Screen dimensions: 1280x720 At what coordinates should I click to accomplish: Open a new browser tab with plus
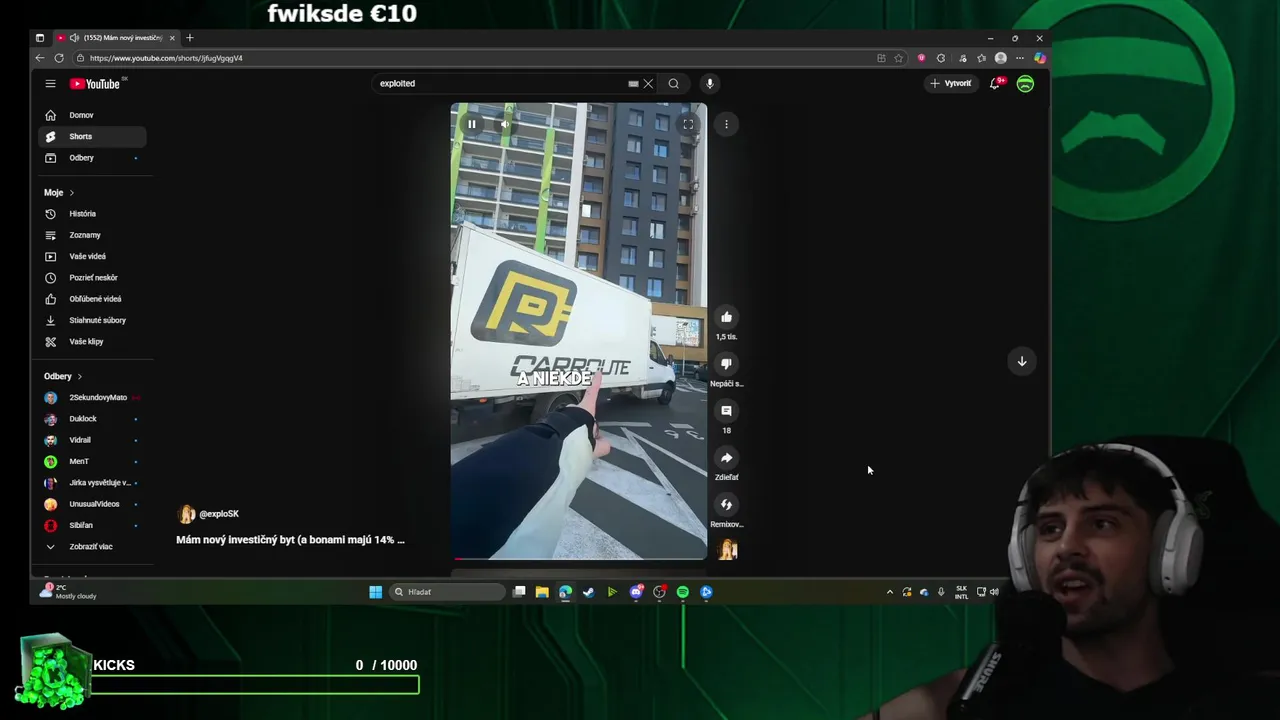[x=190, y=38]
